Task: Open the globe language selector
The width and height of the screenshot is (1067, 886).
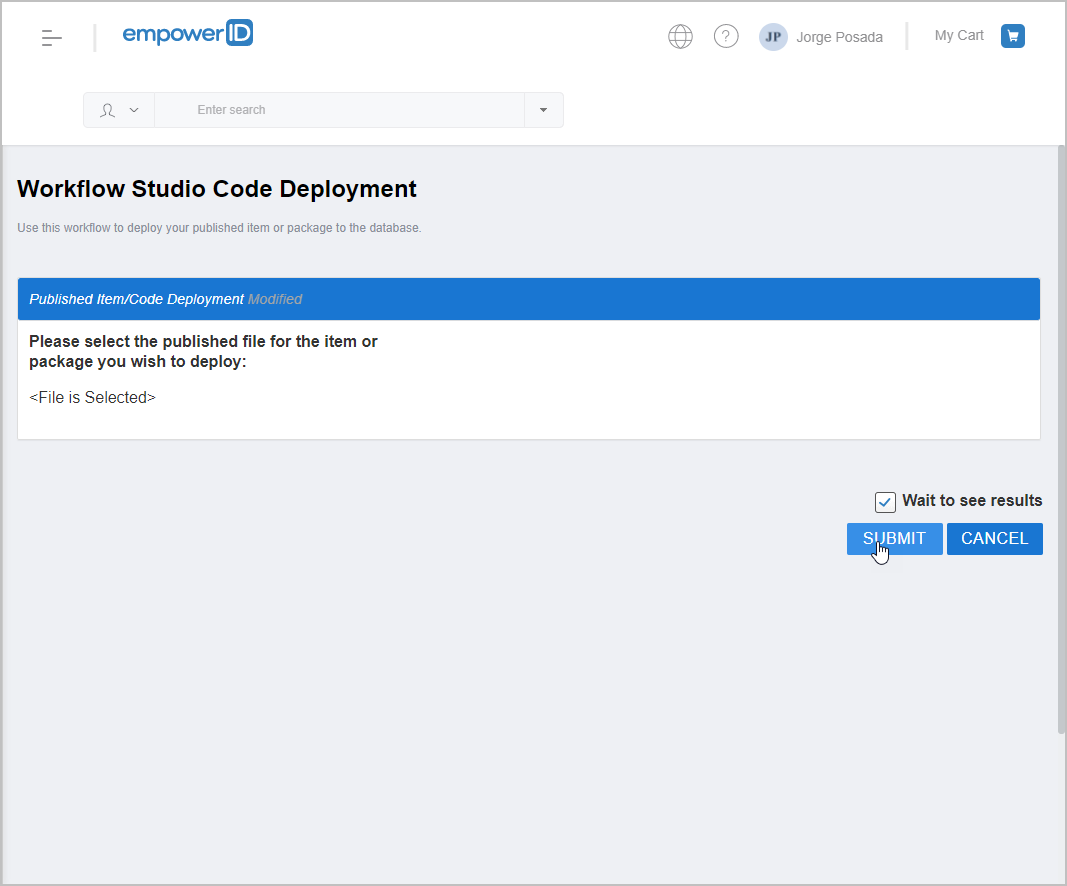Action: click(x=680, y=37)
